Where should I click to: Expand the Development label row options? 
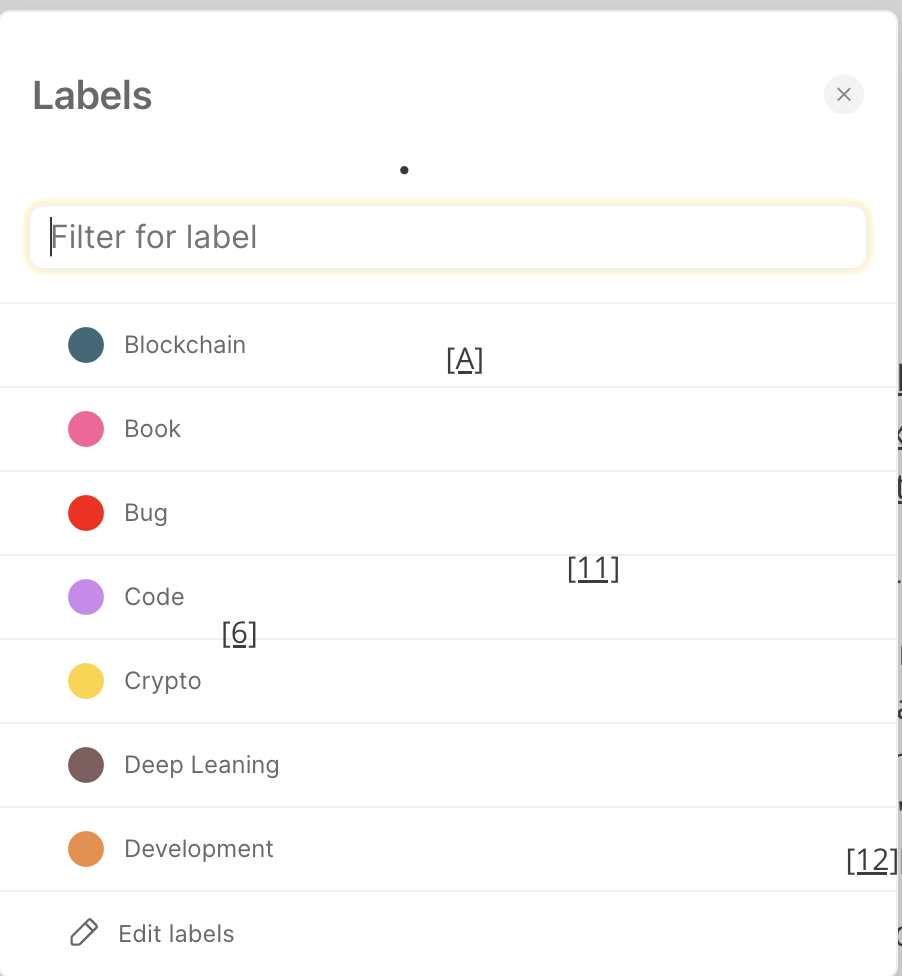click(198, 848)
